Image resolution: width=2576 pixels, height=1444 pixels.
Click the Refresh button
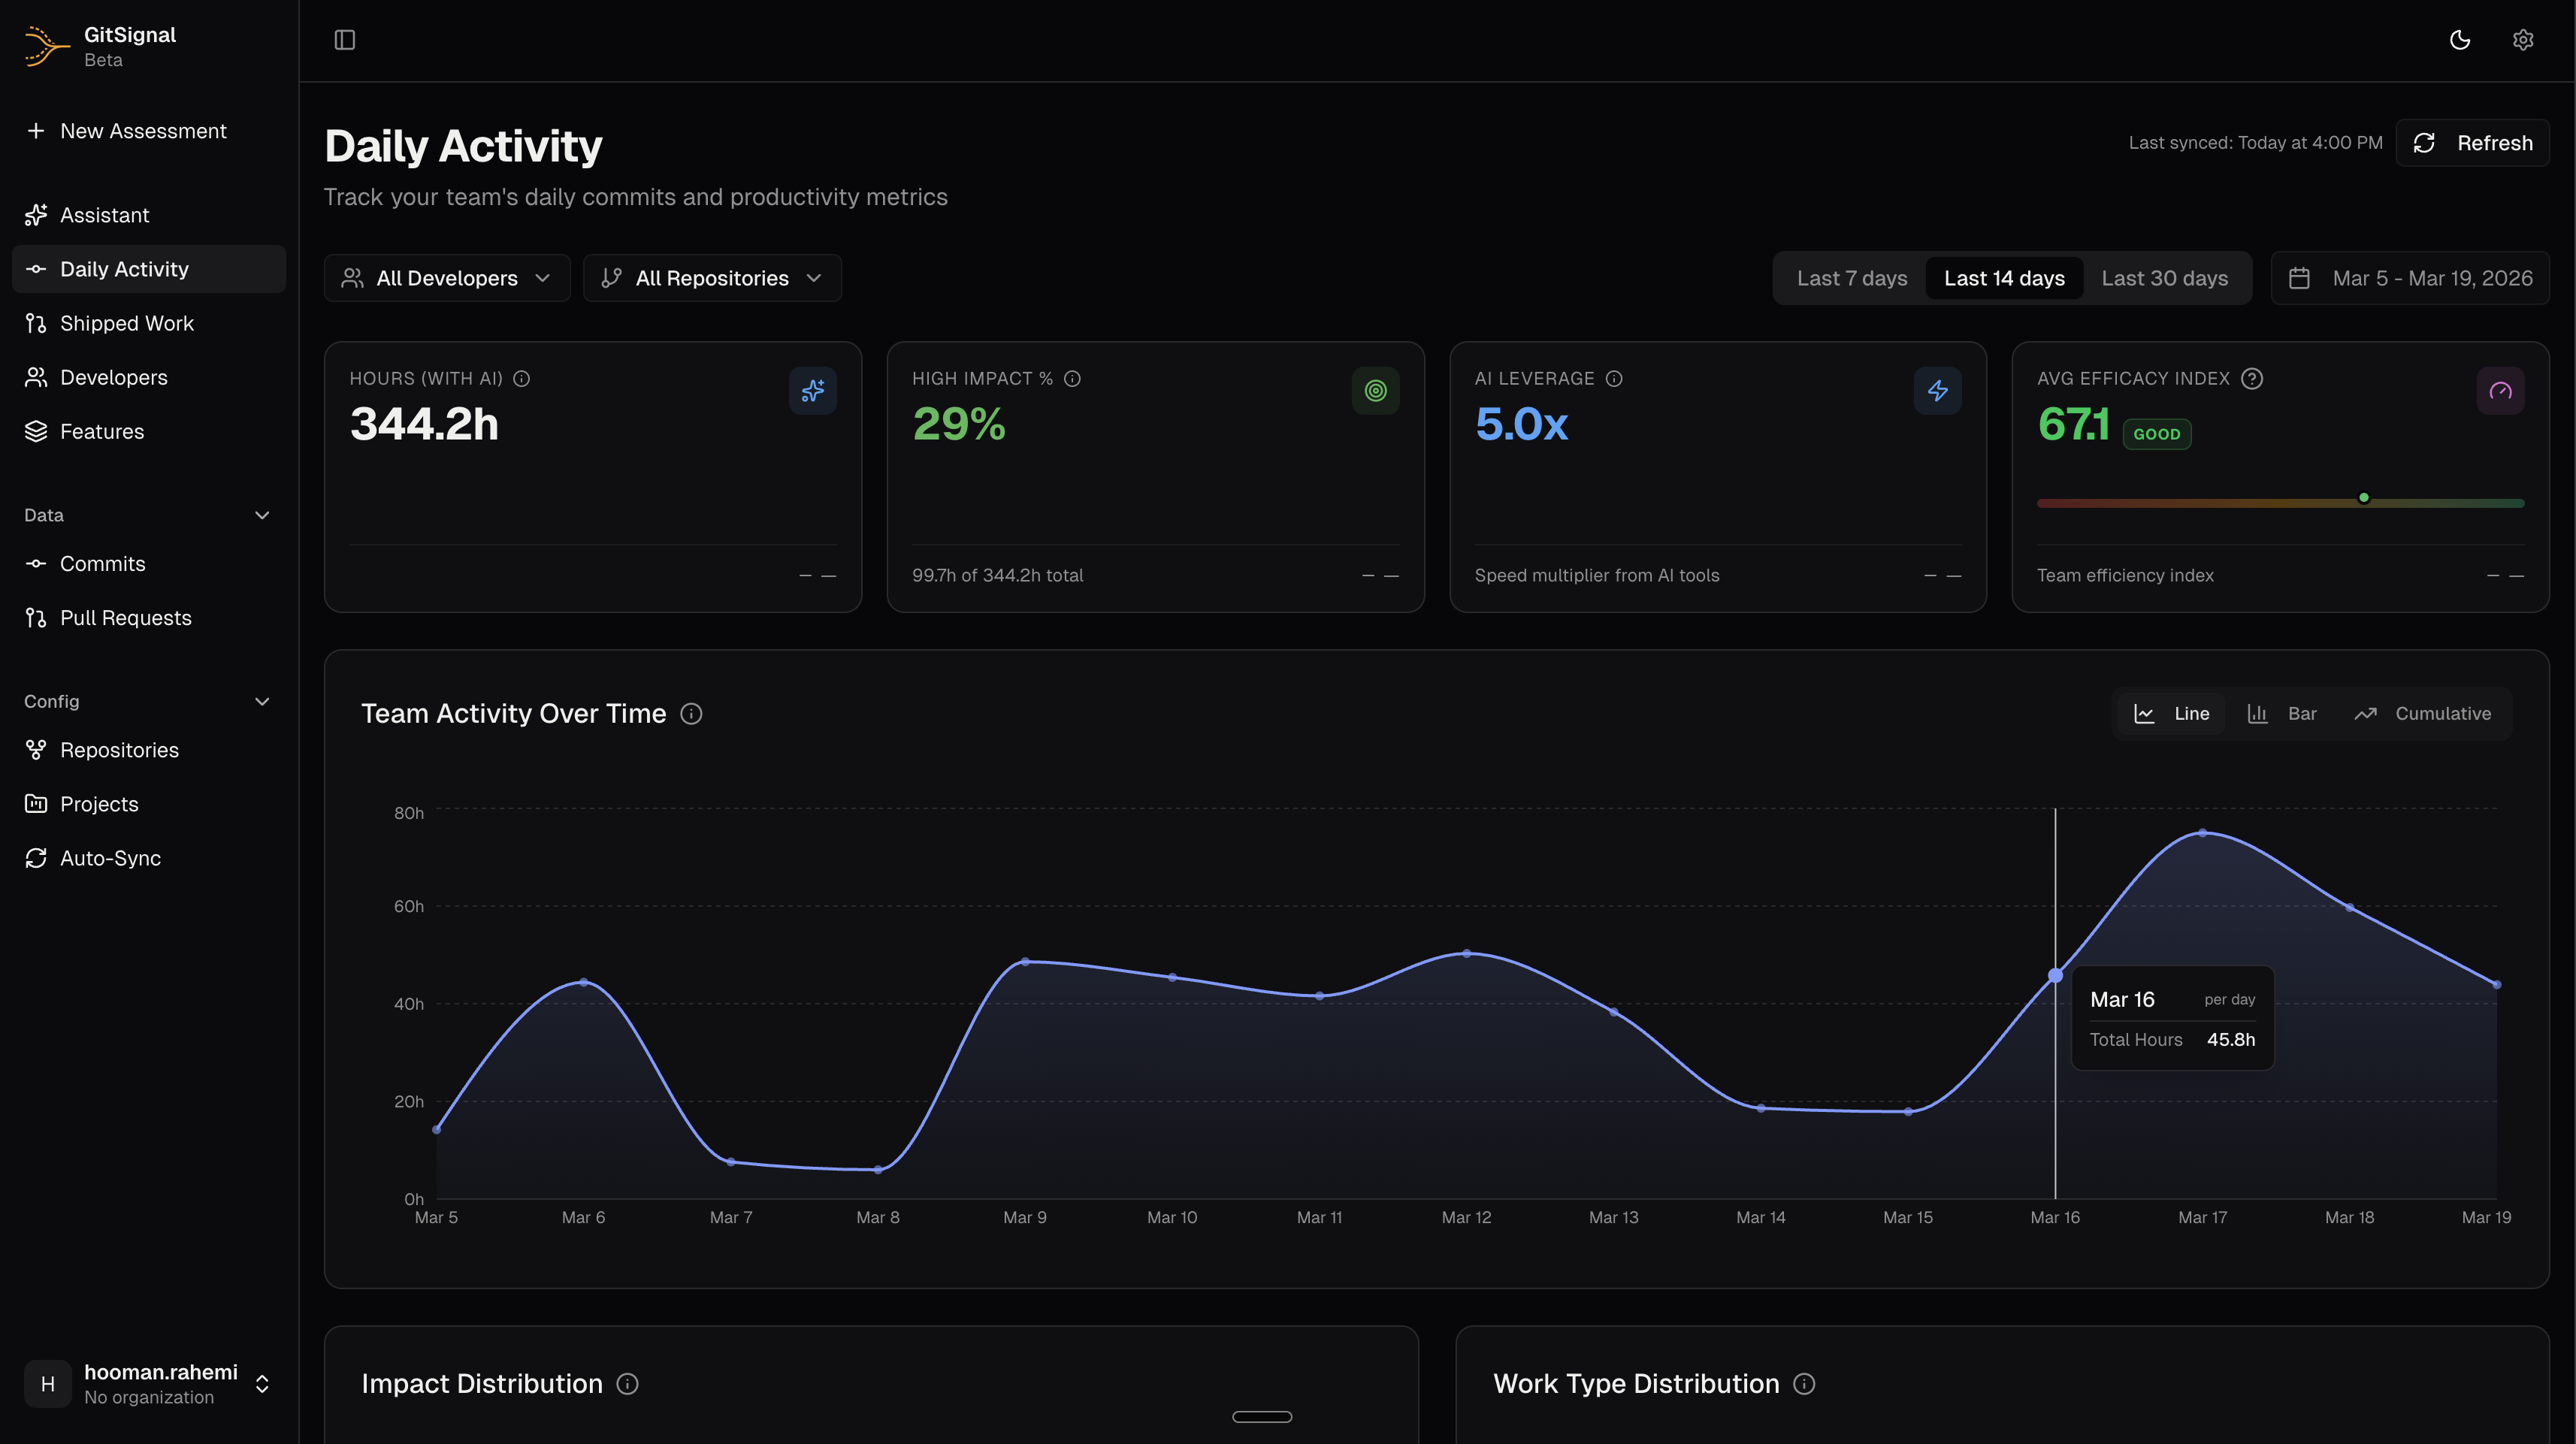point(2472,143)
